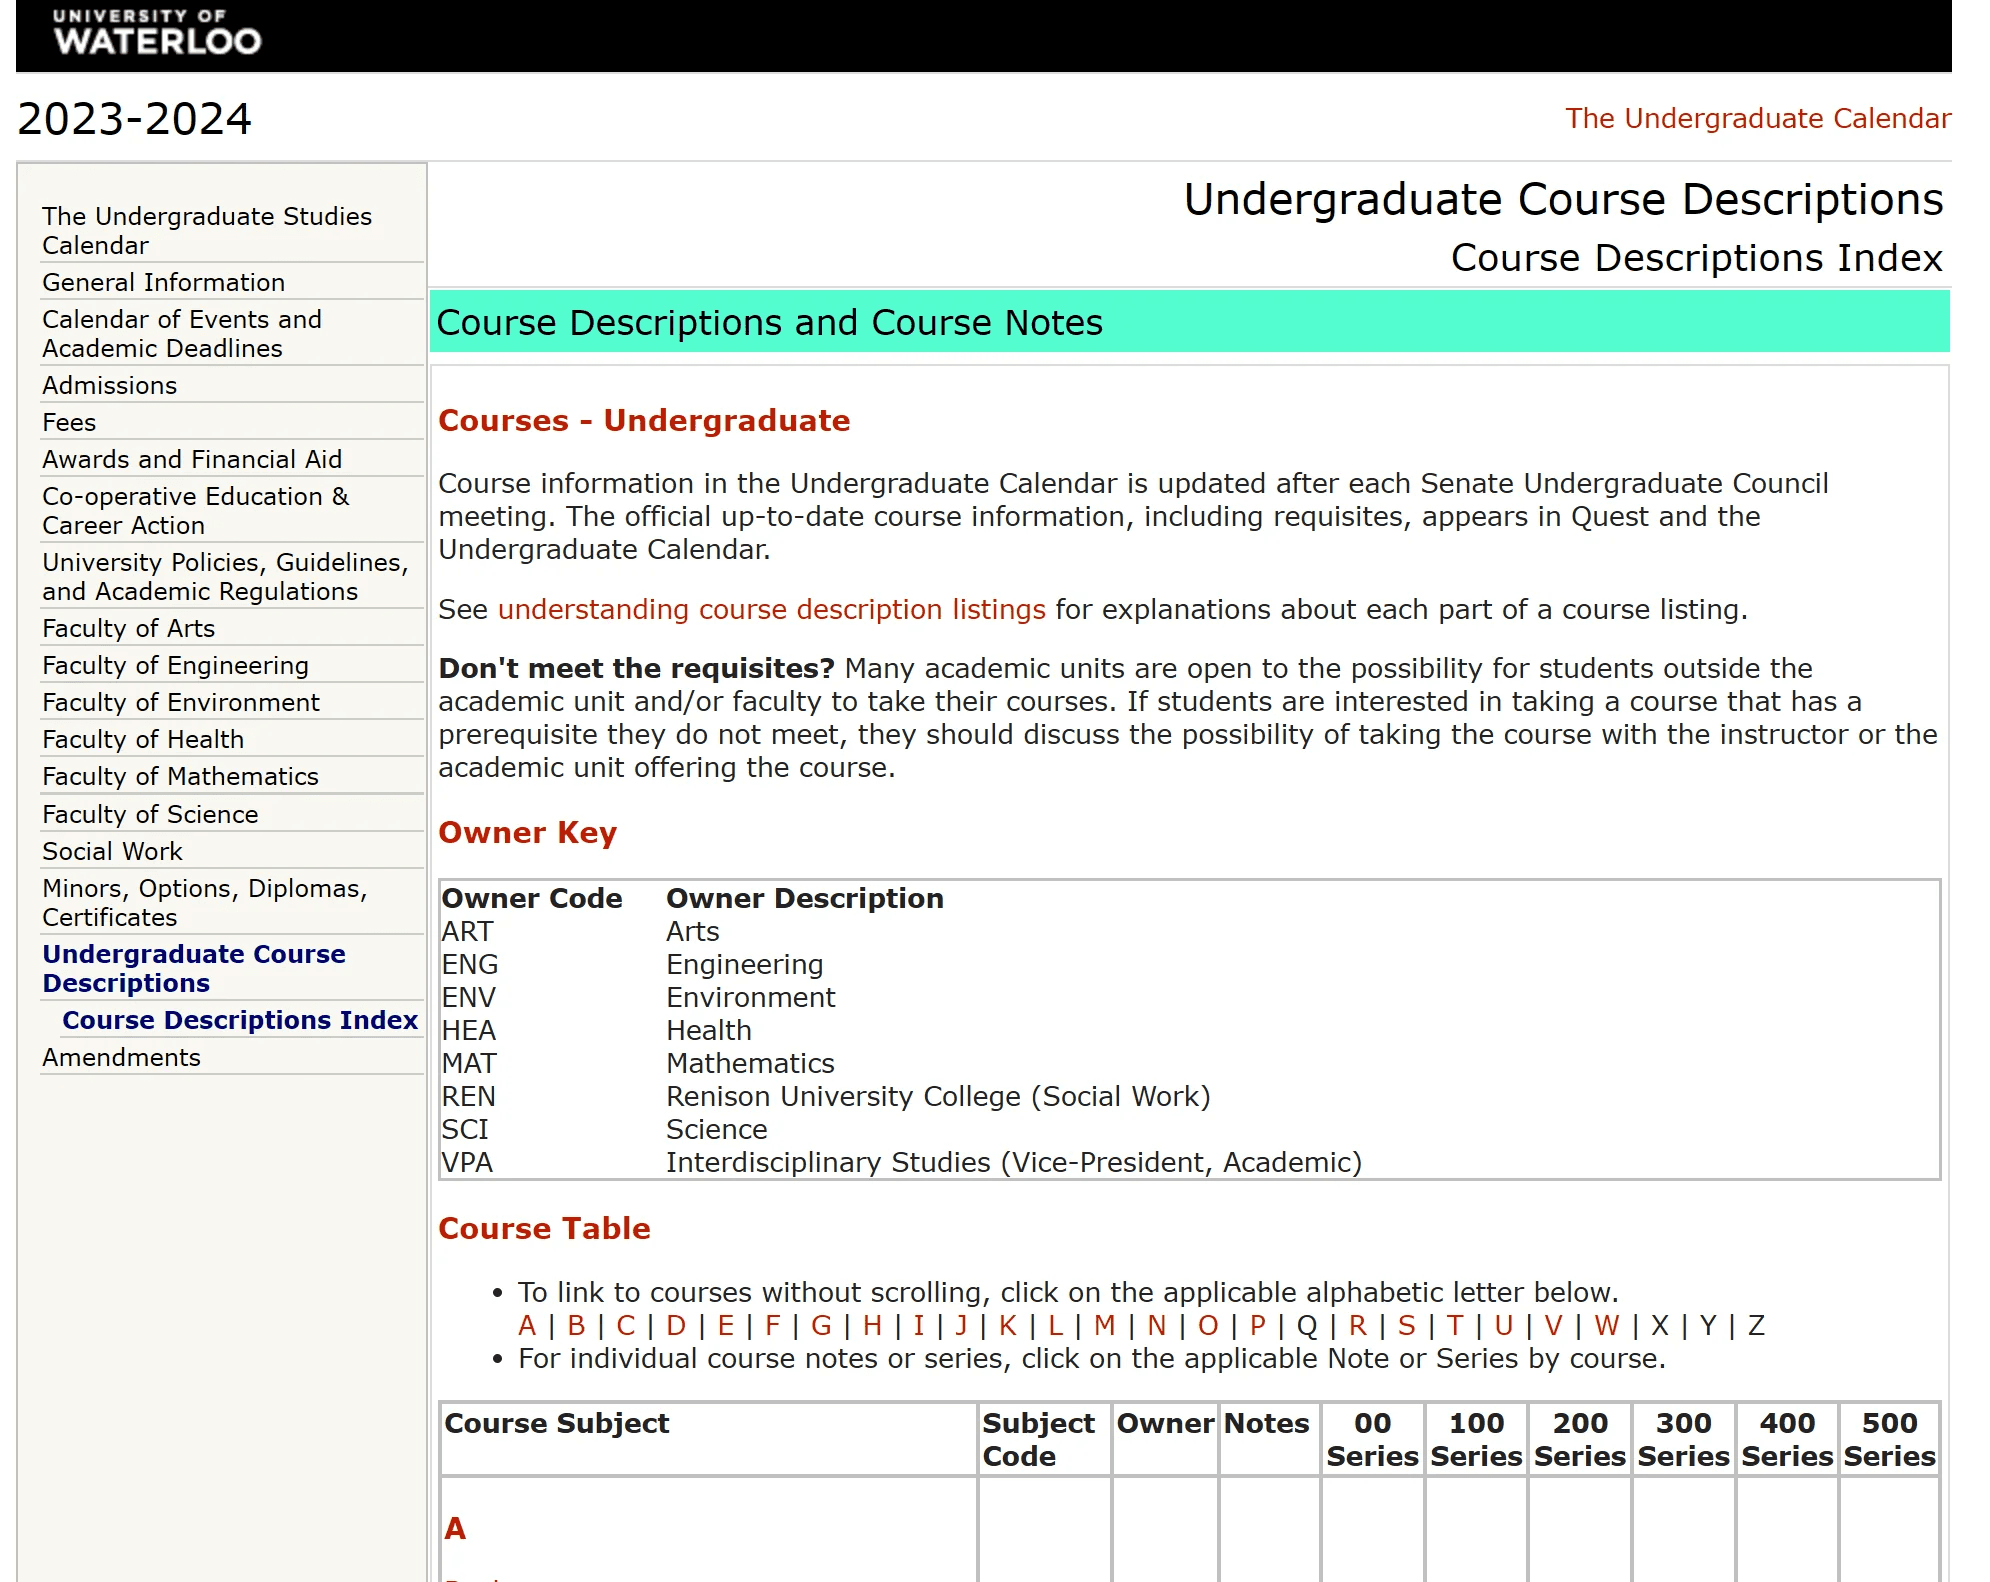1990x1582 pixels.
Task: Go to General Information page
Action: [x=163, y=282]
